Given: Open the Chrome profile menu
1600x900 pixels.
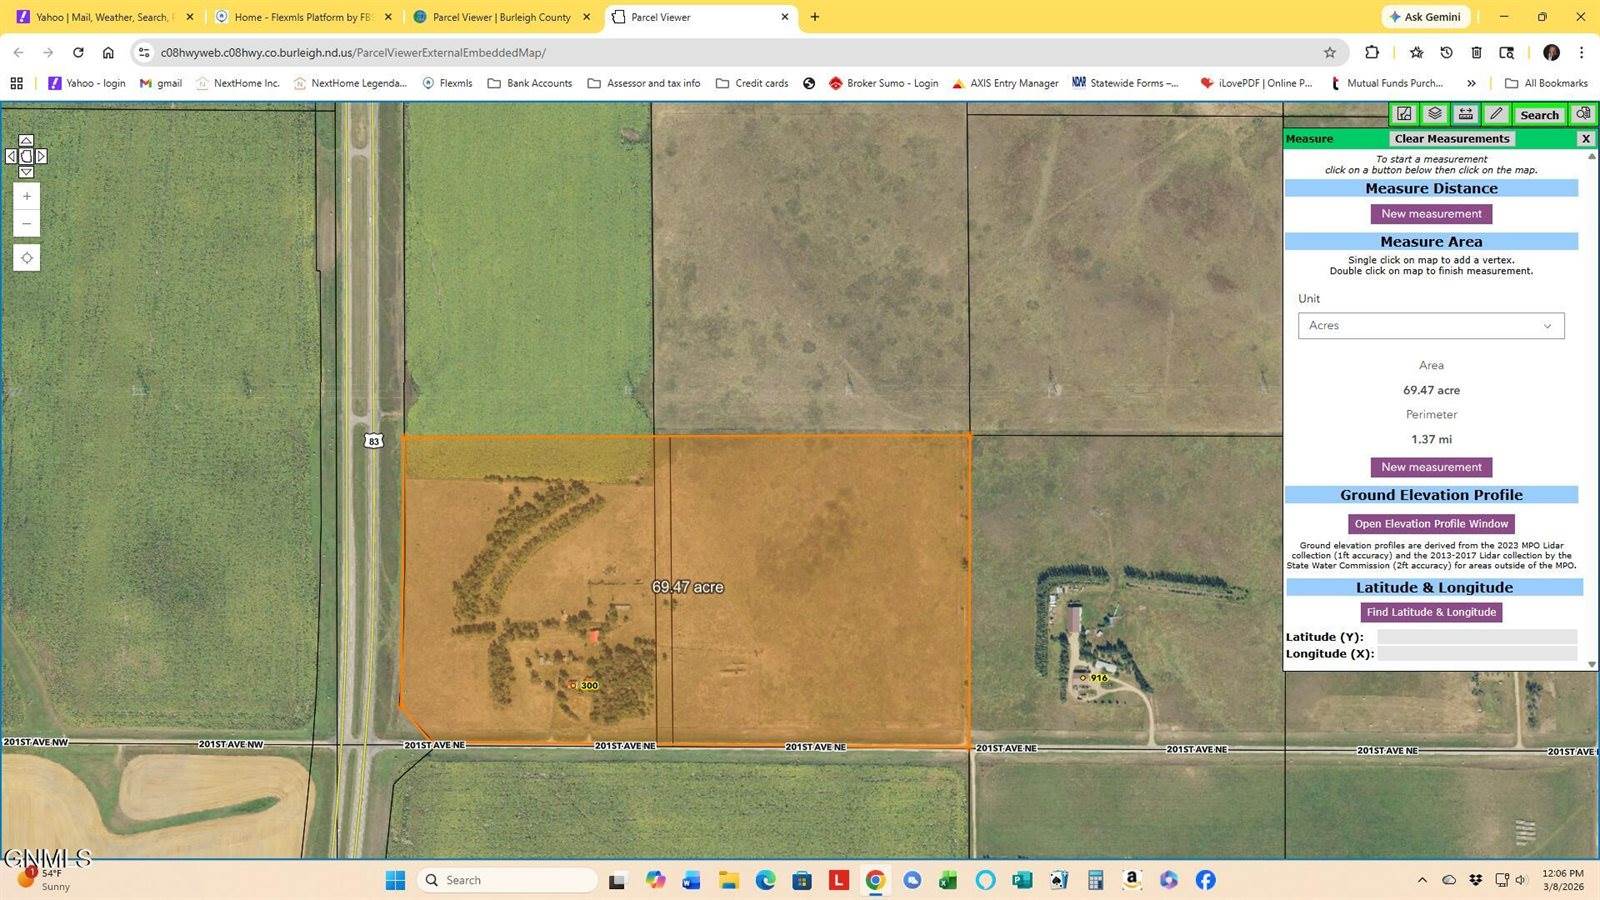Looking at the screenshot, I should point(1552,53).
